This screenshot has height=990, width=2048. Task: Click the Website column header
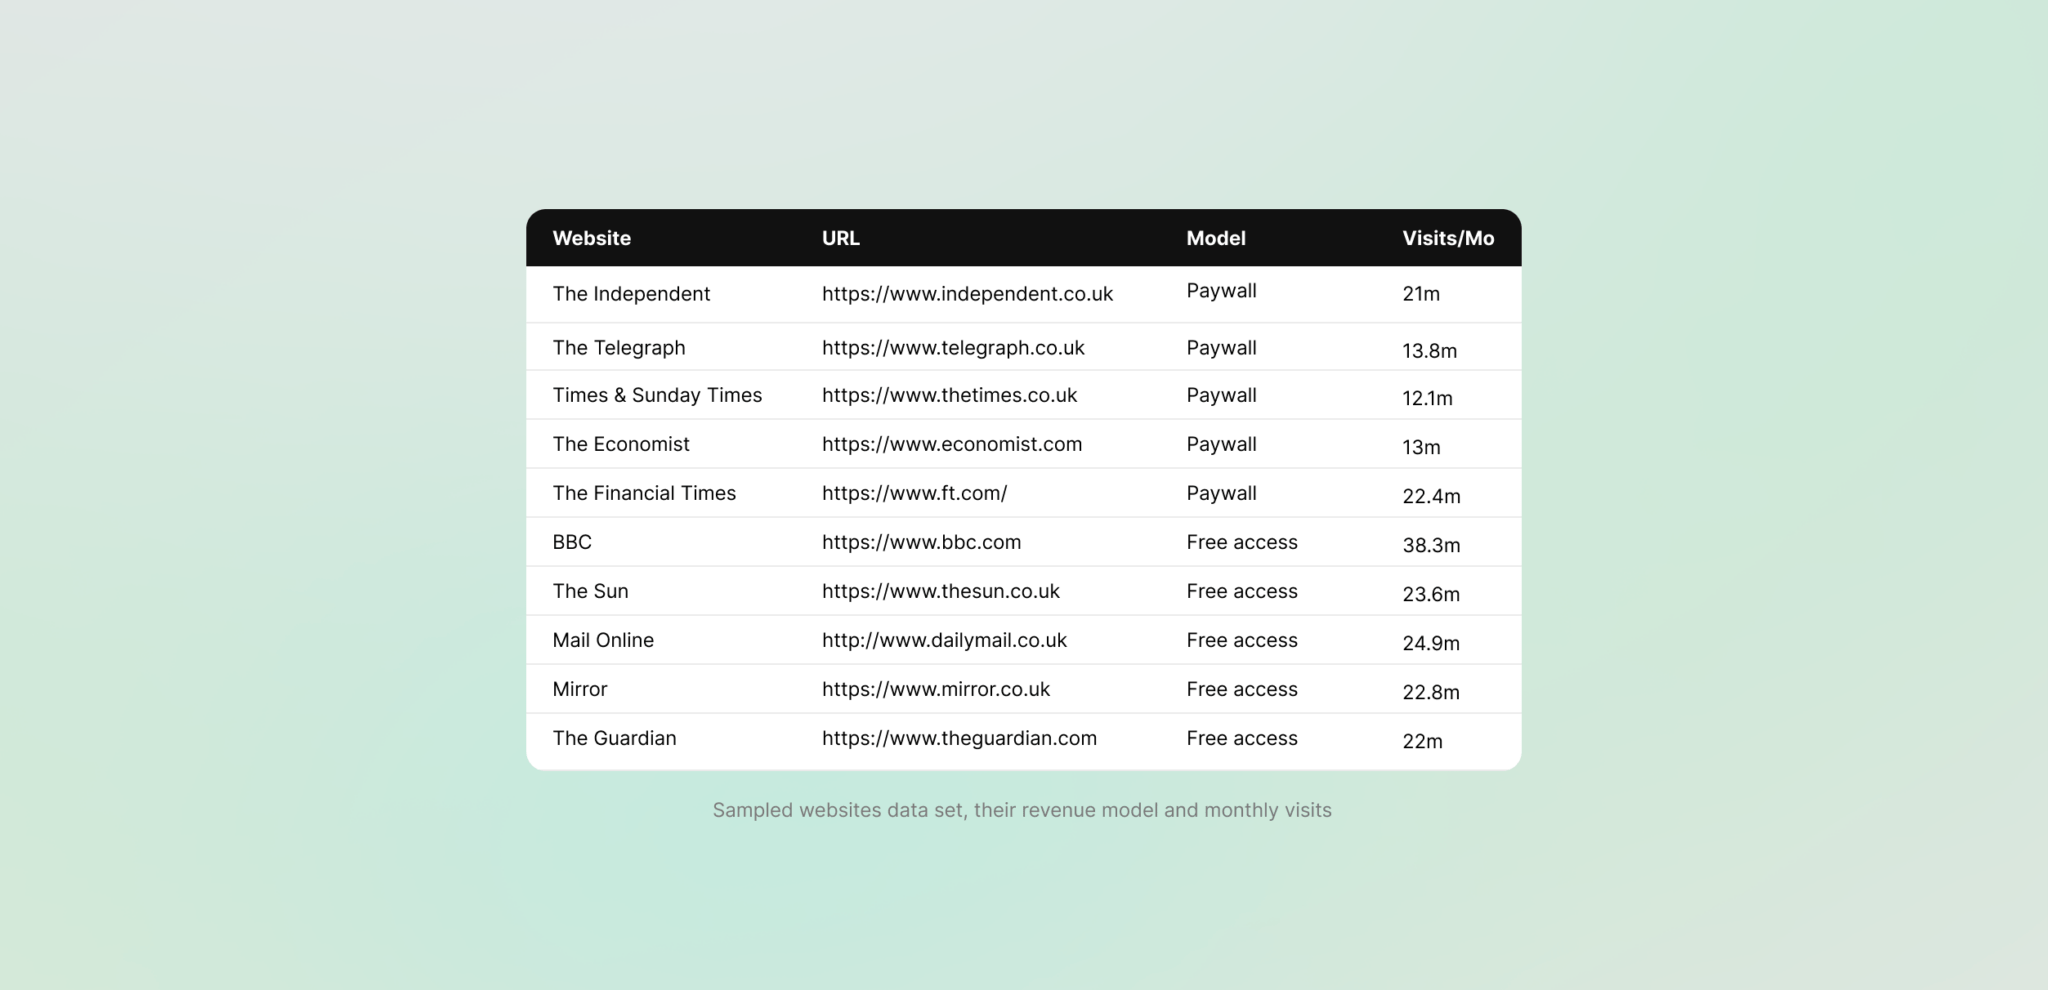[591, 238]
